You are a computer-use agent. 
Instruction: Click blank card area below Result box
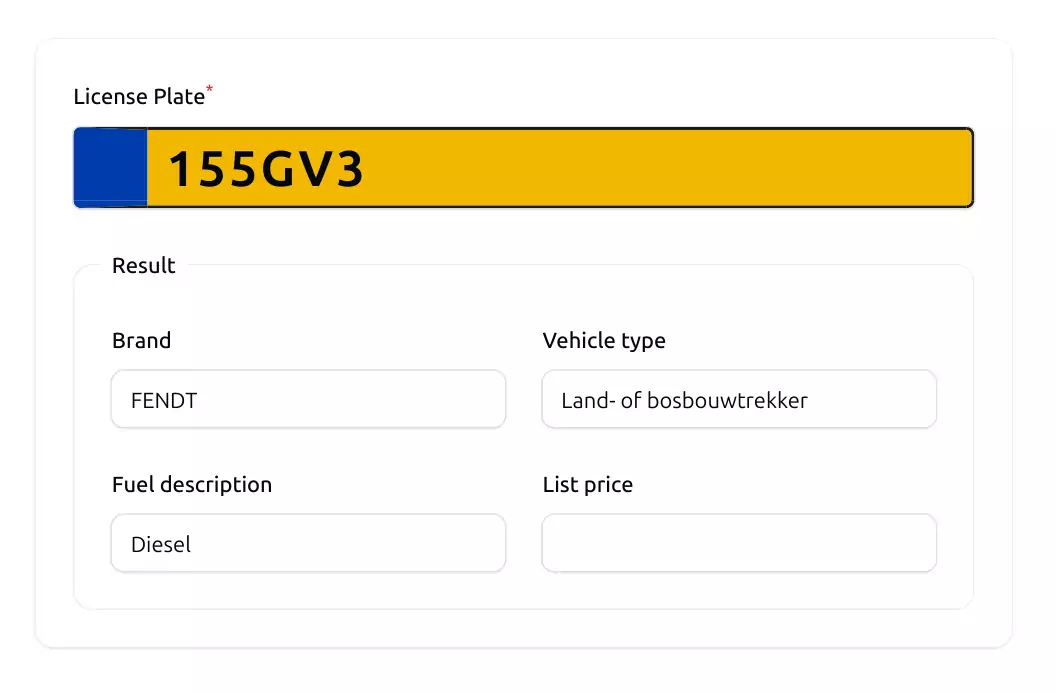coord(524,628)
